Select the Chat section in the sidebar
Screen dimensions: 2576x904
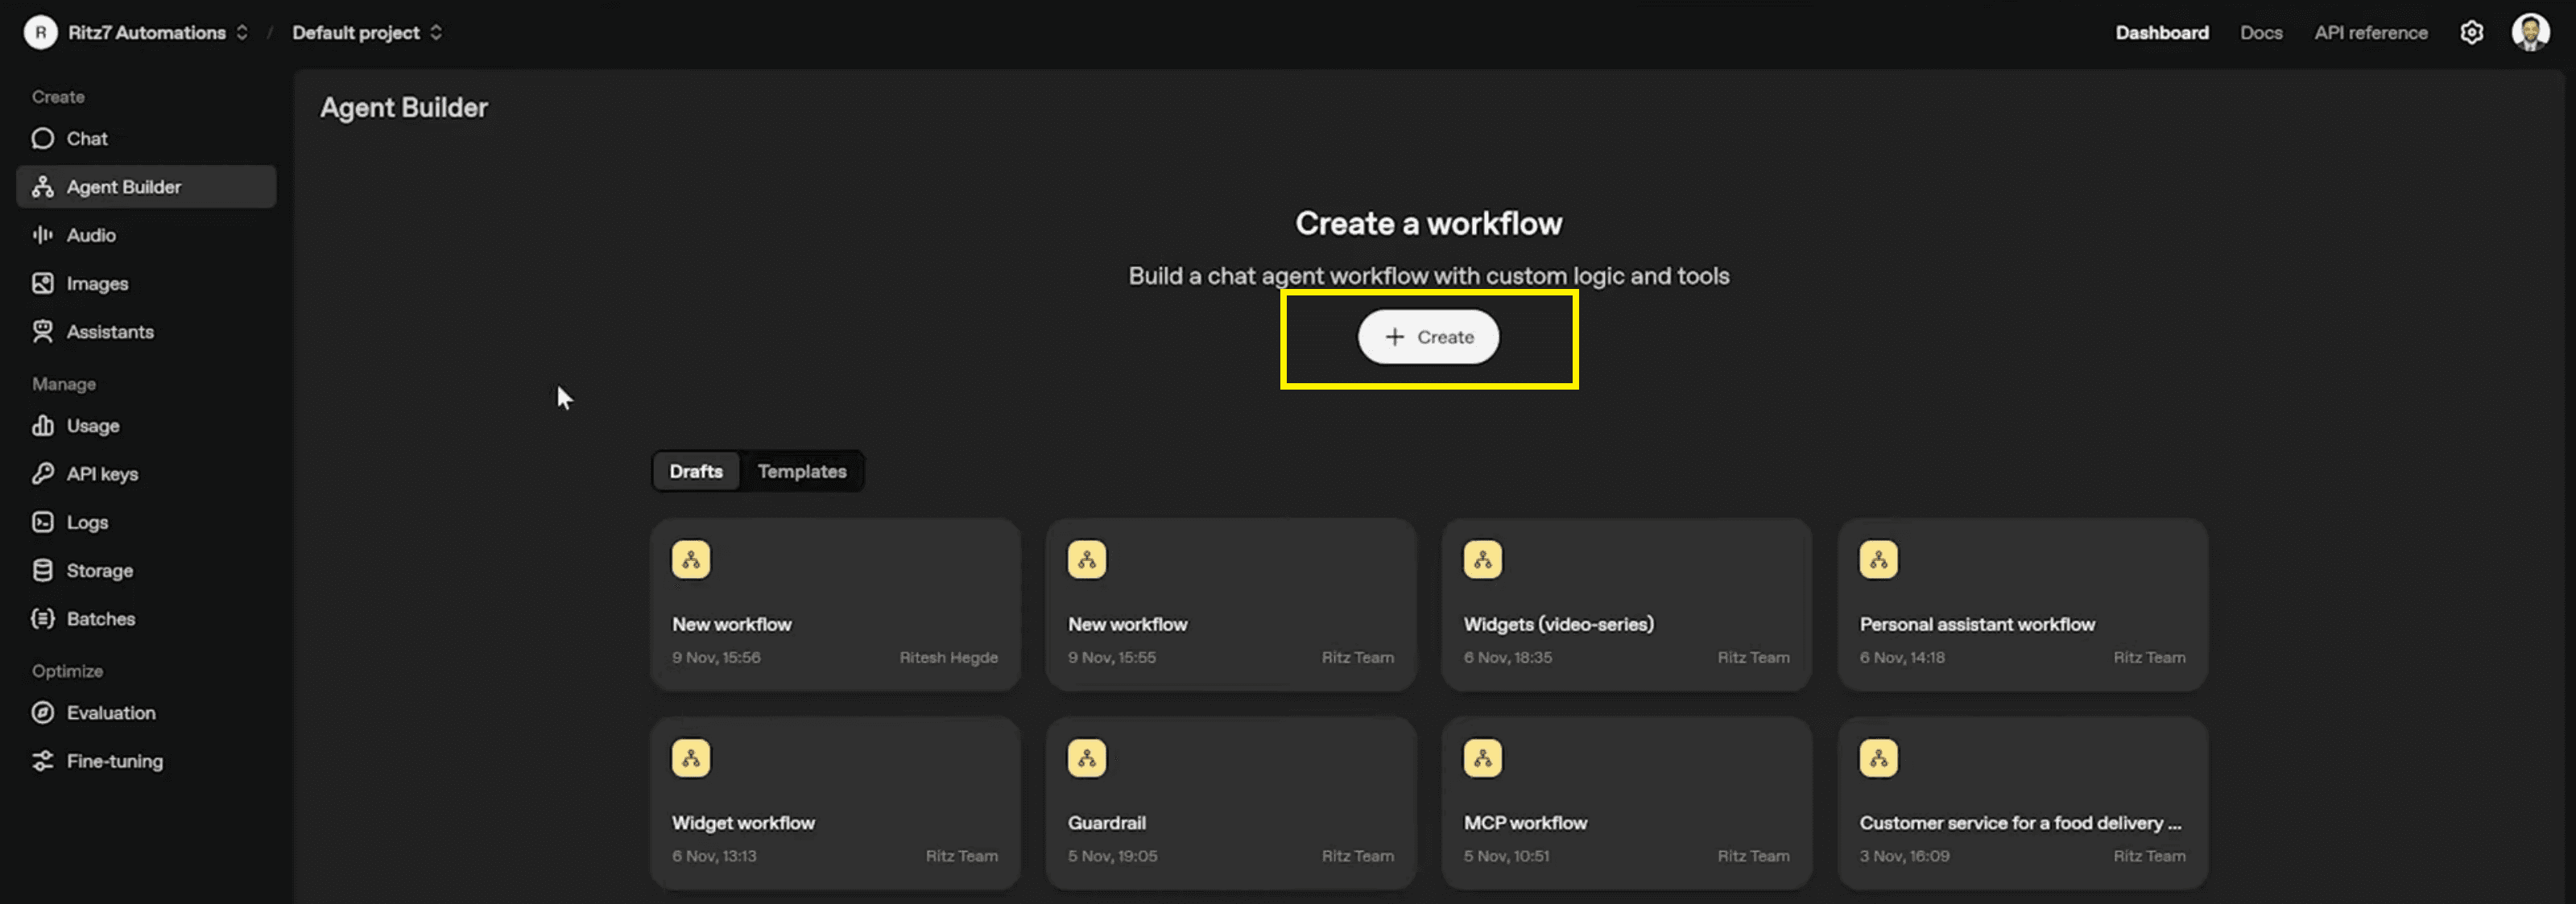click(x=85, y=138)
